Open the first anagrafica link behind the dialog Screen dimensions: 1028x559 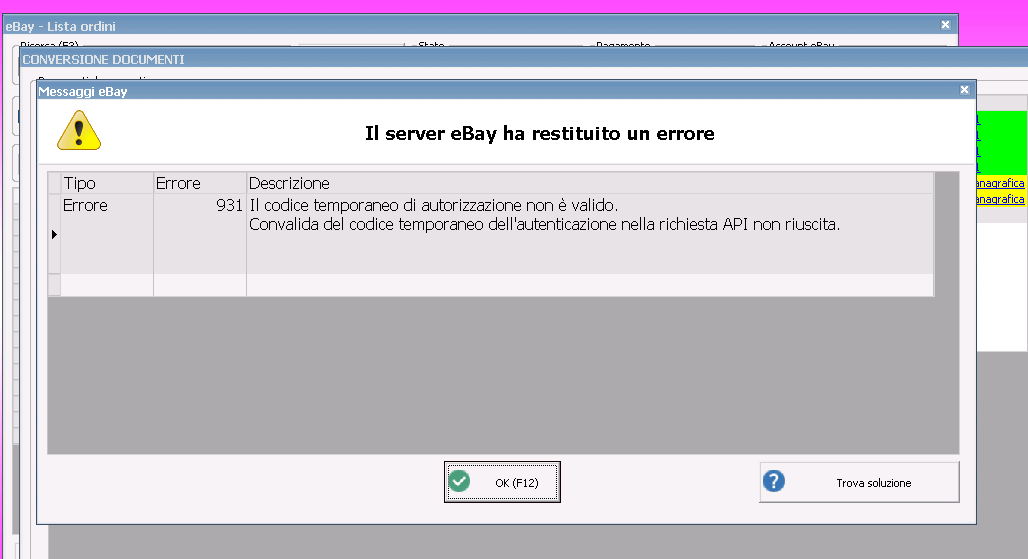point(1000,183)
